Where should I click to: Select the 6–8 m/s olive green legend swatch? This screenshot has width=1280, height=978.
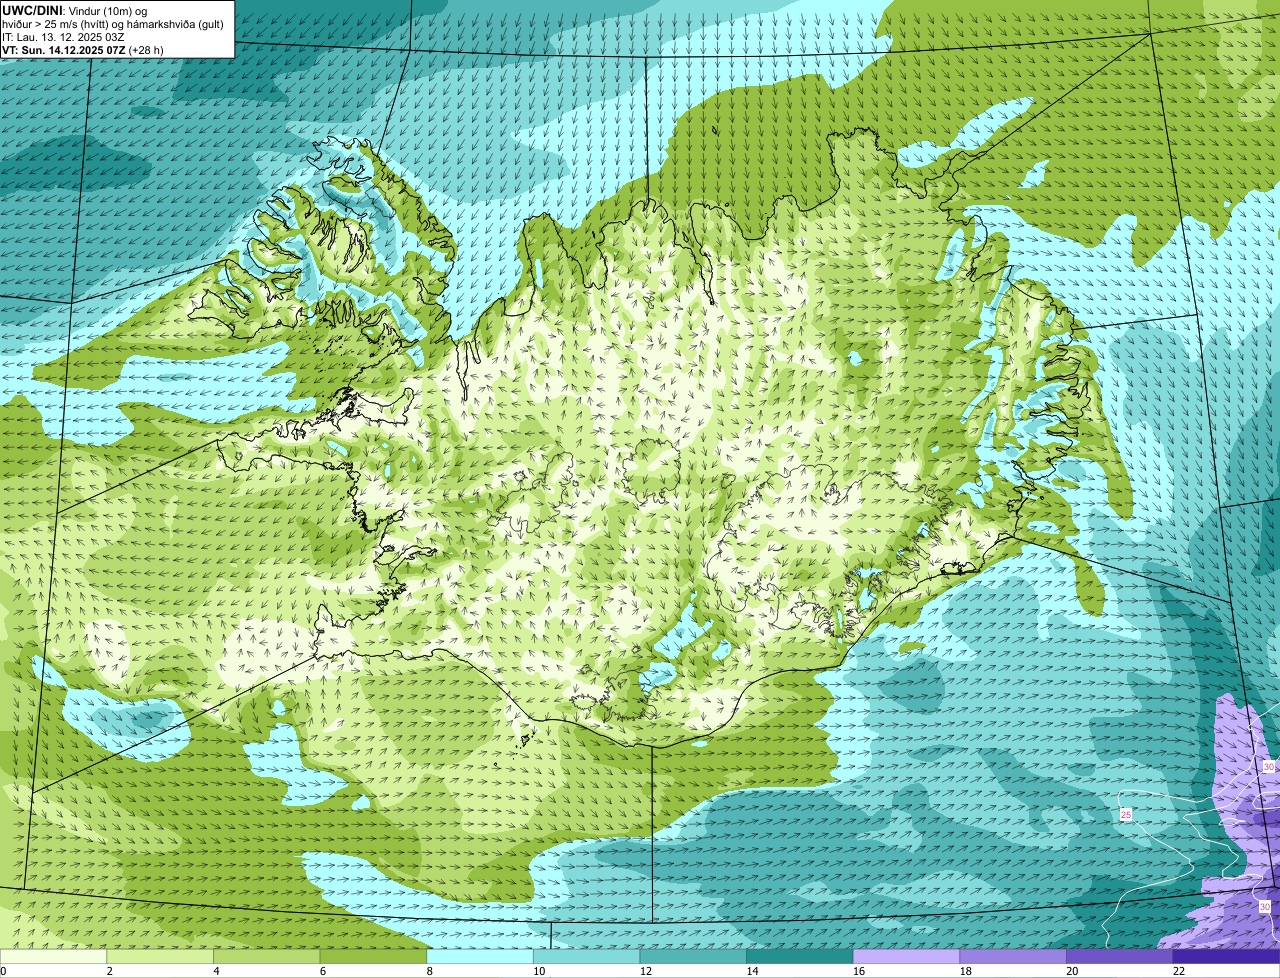point(373,957)
